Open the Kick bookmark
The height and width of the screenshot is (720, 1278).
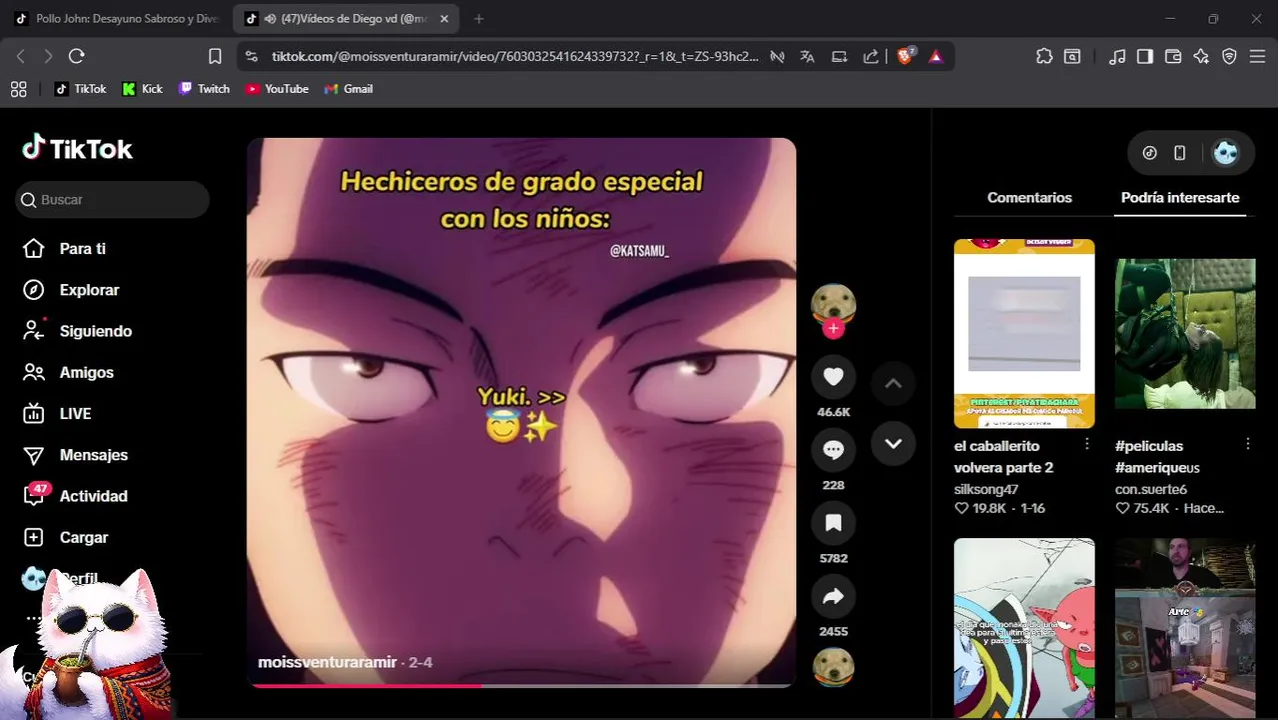(x=142, y=89)
